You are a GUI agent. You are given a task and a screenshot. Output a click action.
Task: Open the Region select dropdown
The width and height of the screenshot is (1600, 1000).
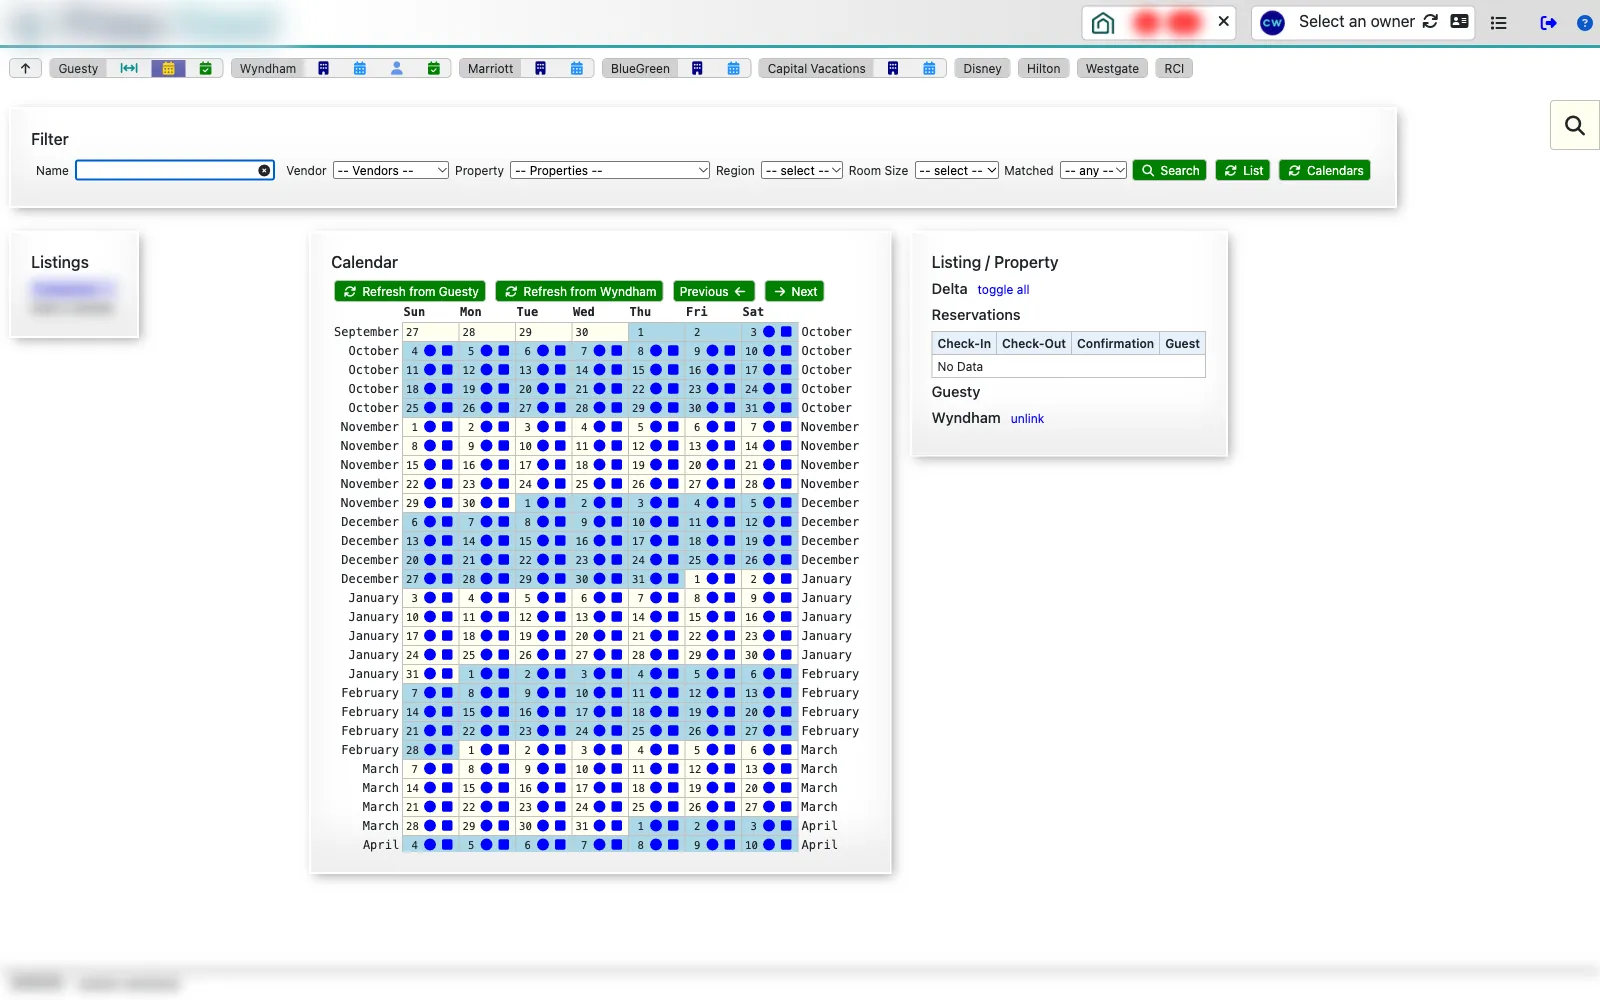tap(802, 171)
